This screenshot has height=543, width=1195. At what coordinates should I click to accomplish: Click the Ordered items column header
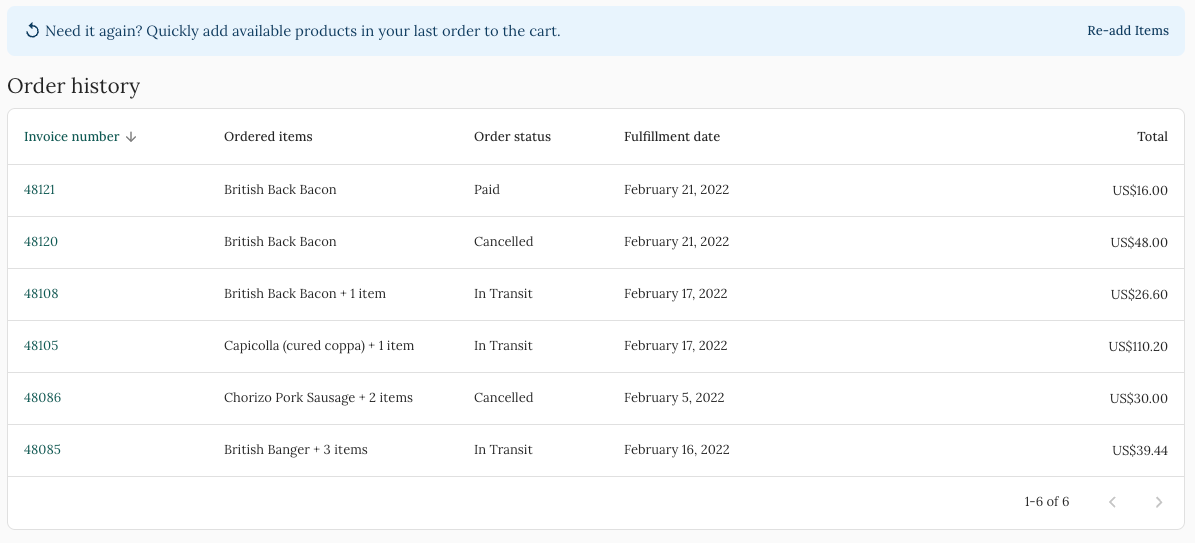coord(268,137)
